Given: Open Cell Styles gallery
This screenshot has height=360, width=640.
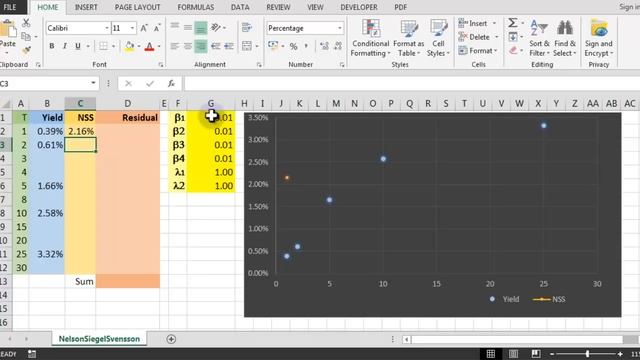Looking at the screenshot, I should click(438, 38).
